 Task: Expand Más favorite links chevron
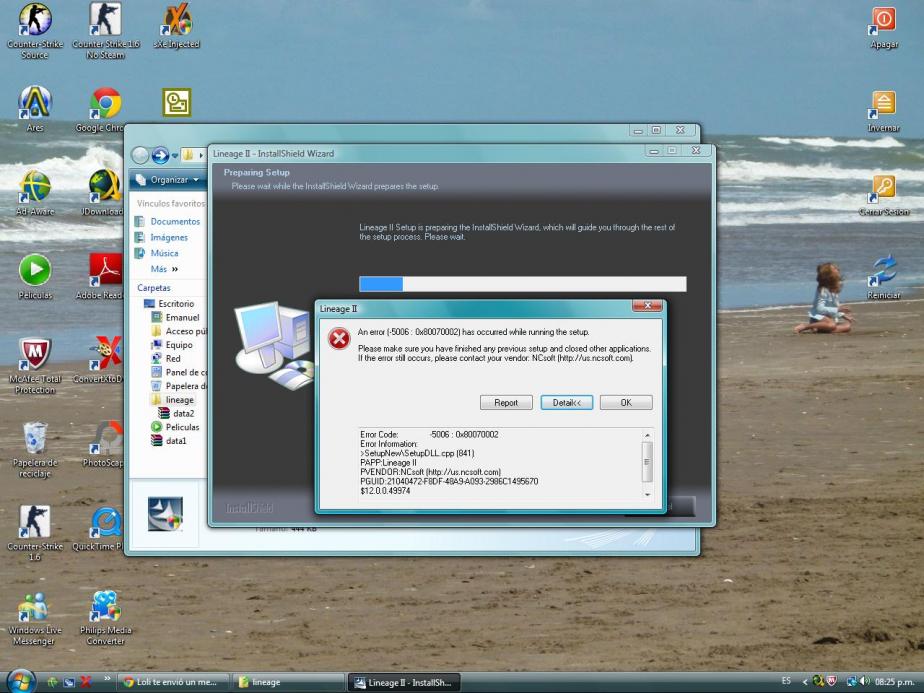point(174,269)
